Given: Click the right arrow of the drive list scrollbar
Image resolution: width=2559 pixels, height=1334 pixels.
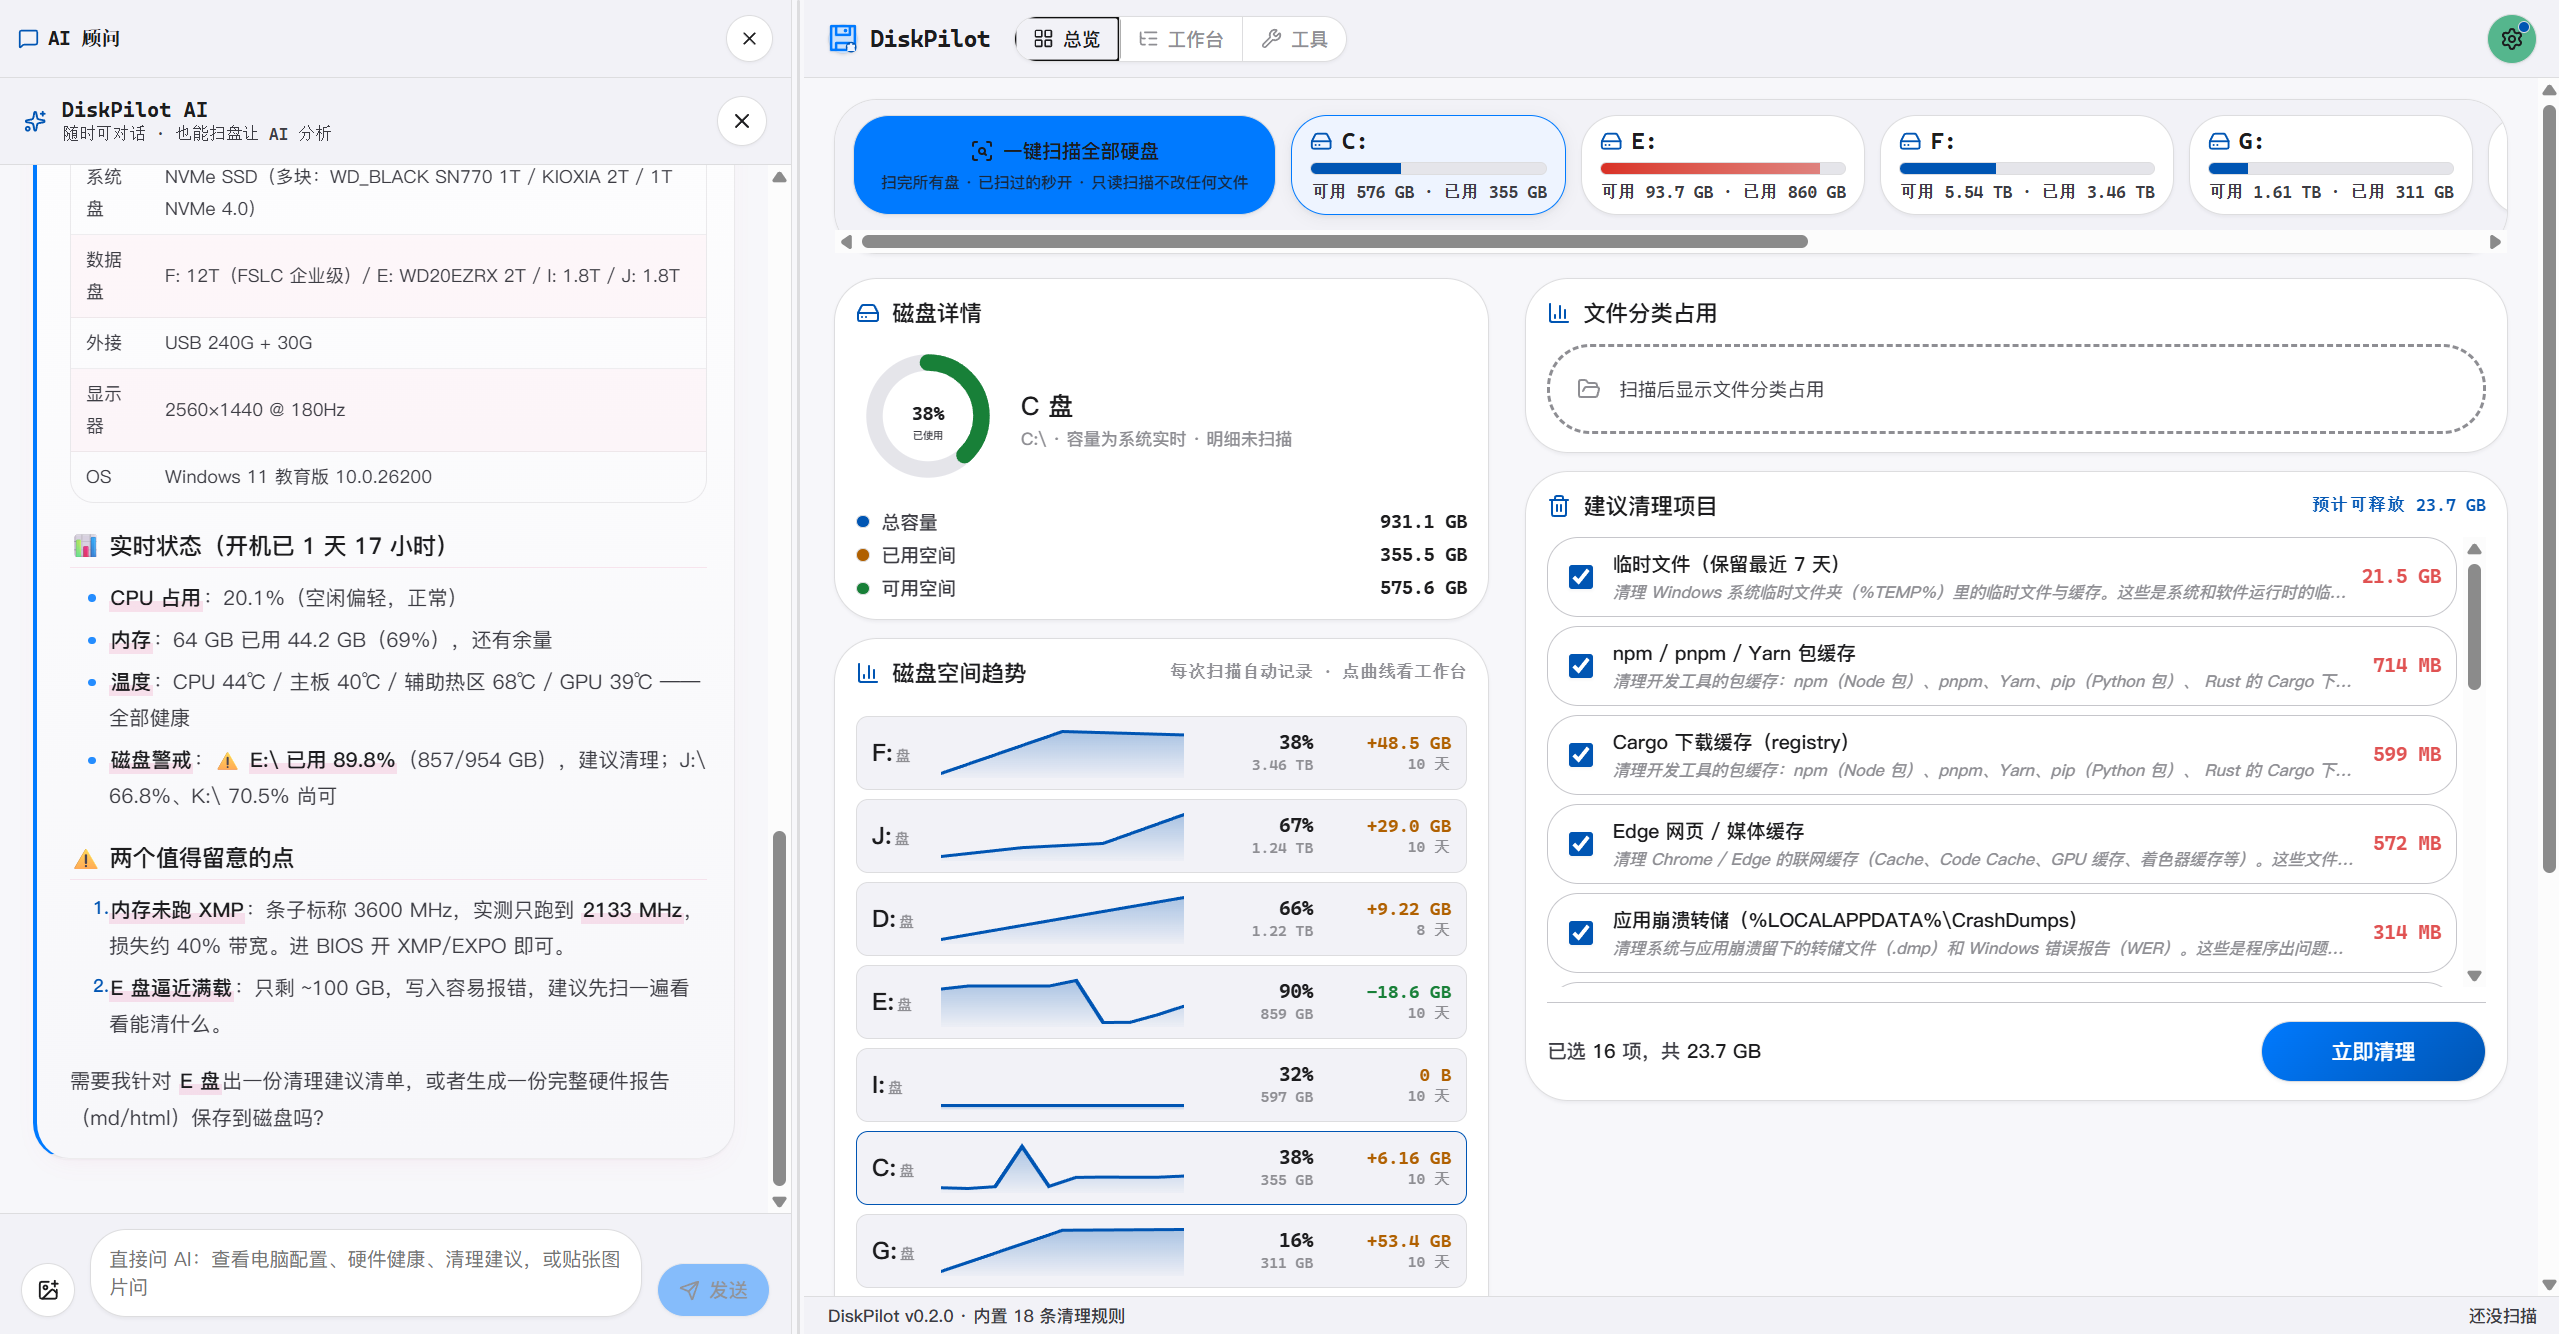Looking at the screenshot, I should (2495, 242).
